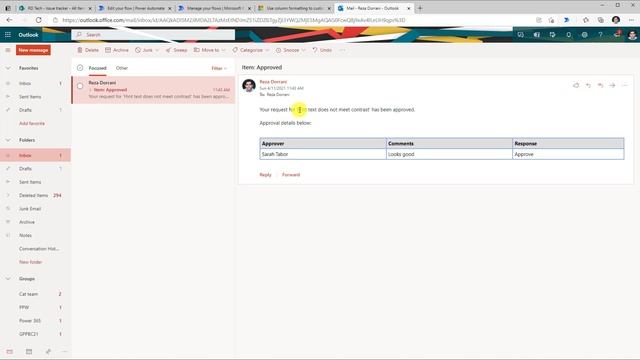
Task: Collapse the Groups section
Action: pyautogui.click(x=8, y=279)
